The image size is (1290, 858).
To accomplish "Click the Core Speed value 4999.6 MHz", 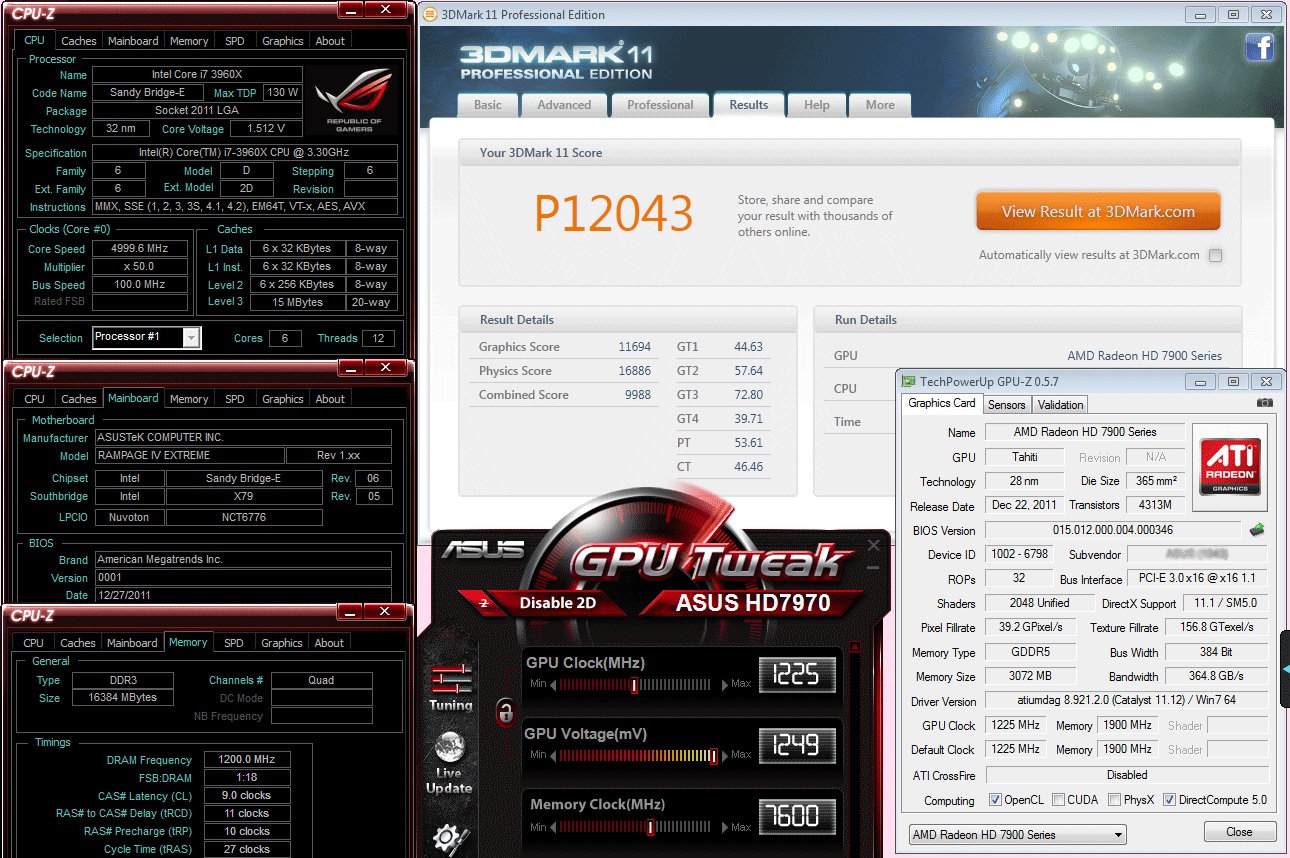I will pyautogui.click(x=140, y=249).
